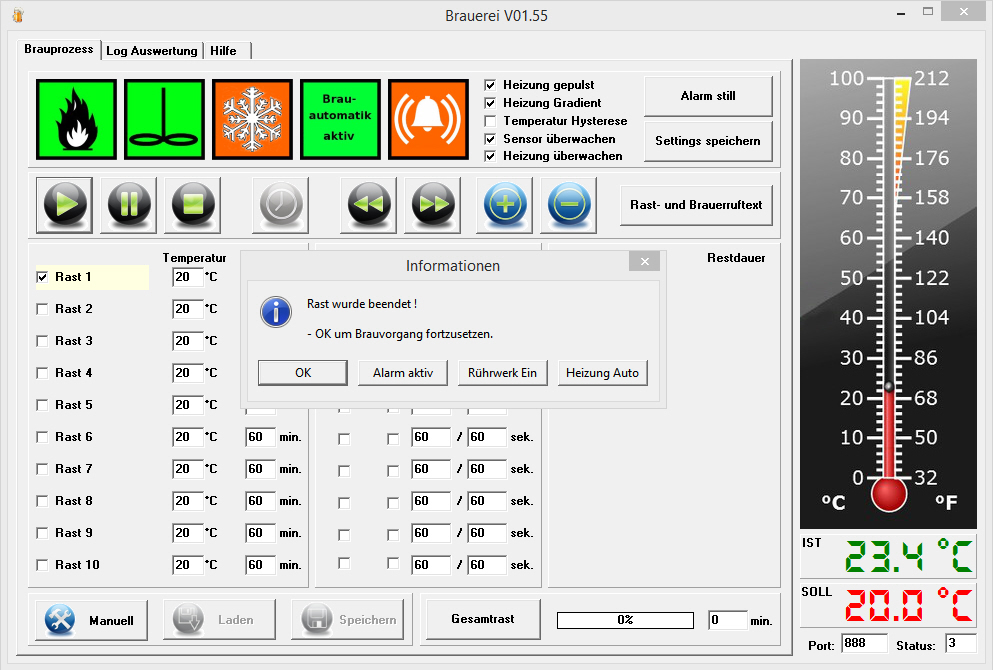Screen dimensions: 993x670
Task: Click the orange alarm bell icon
Action: tap(428, 119)
